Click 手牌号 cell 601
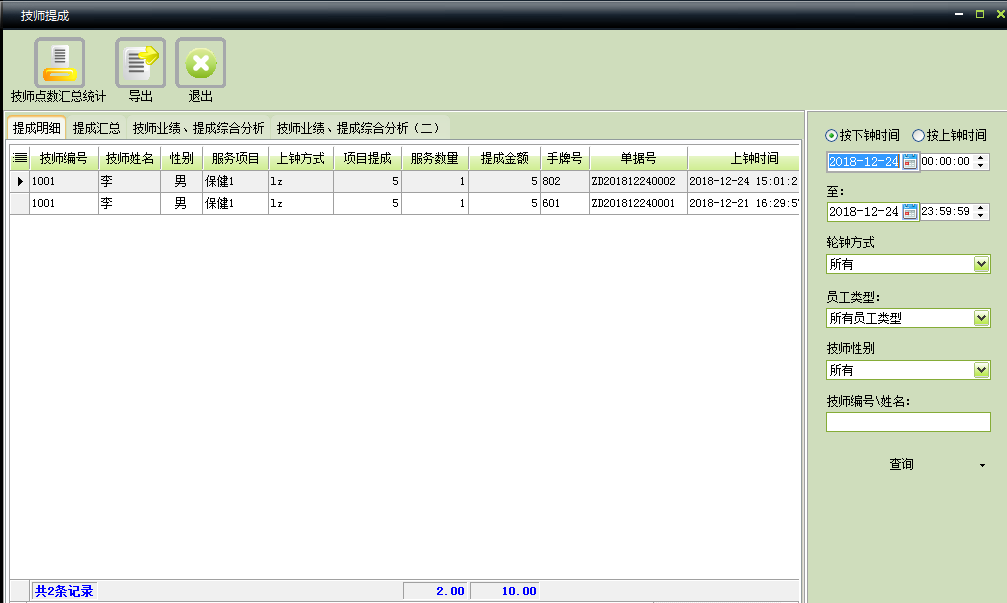 (565, 203)
